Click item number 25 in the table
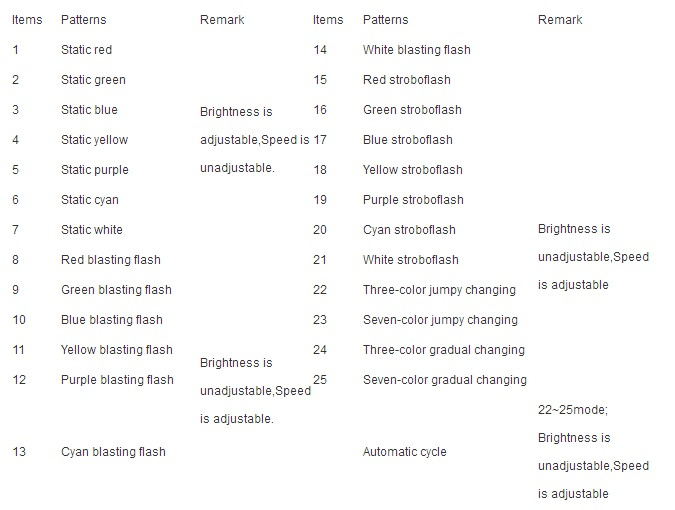This screenshot has height=510, width=675. [x=319, y=380]
